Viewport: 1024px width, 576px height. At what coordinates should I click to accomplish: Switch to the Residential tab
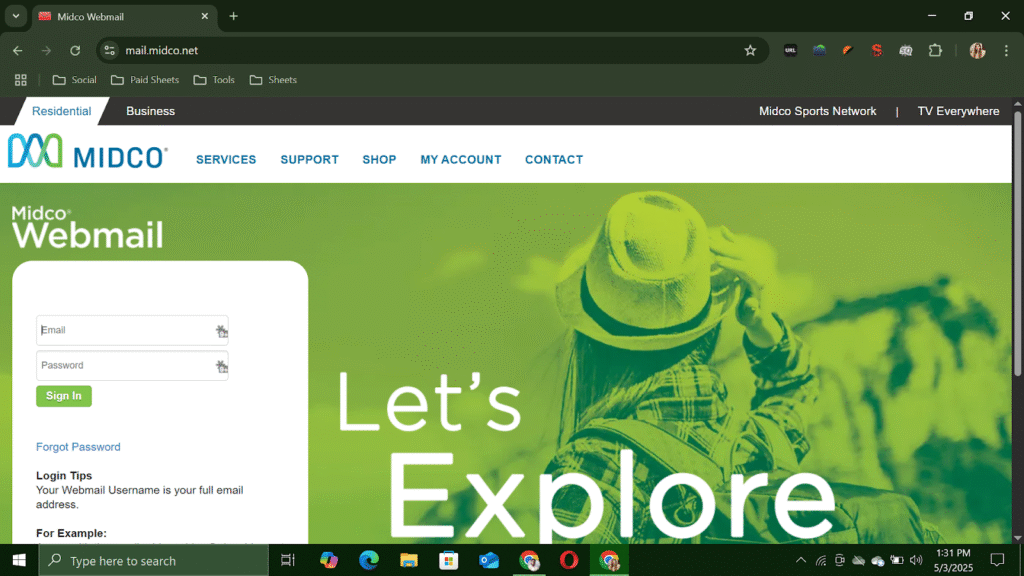61,111
